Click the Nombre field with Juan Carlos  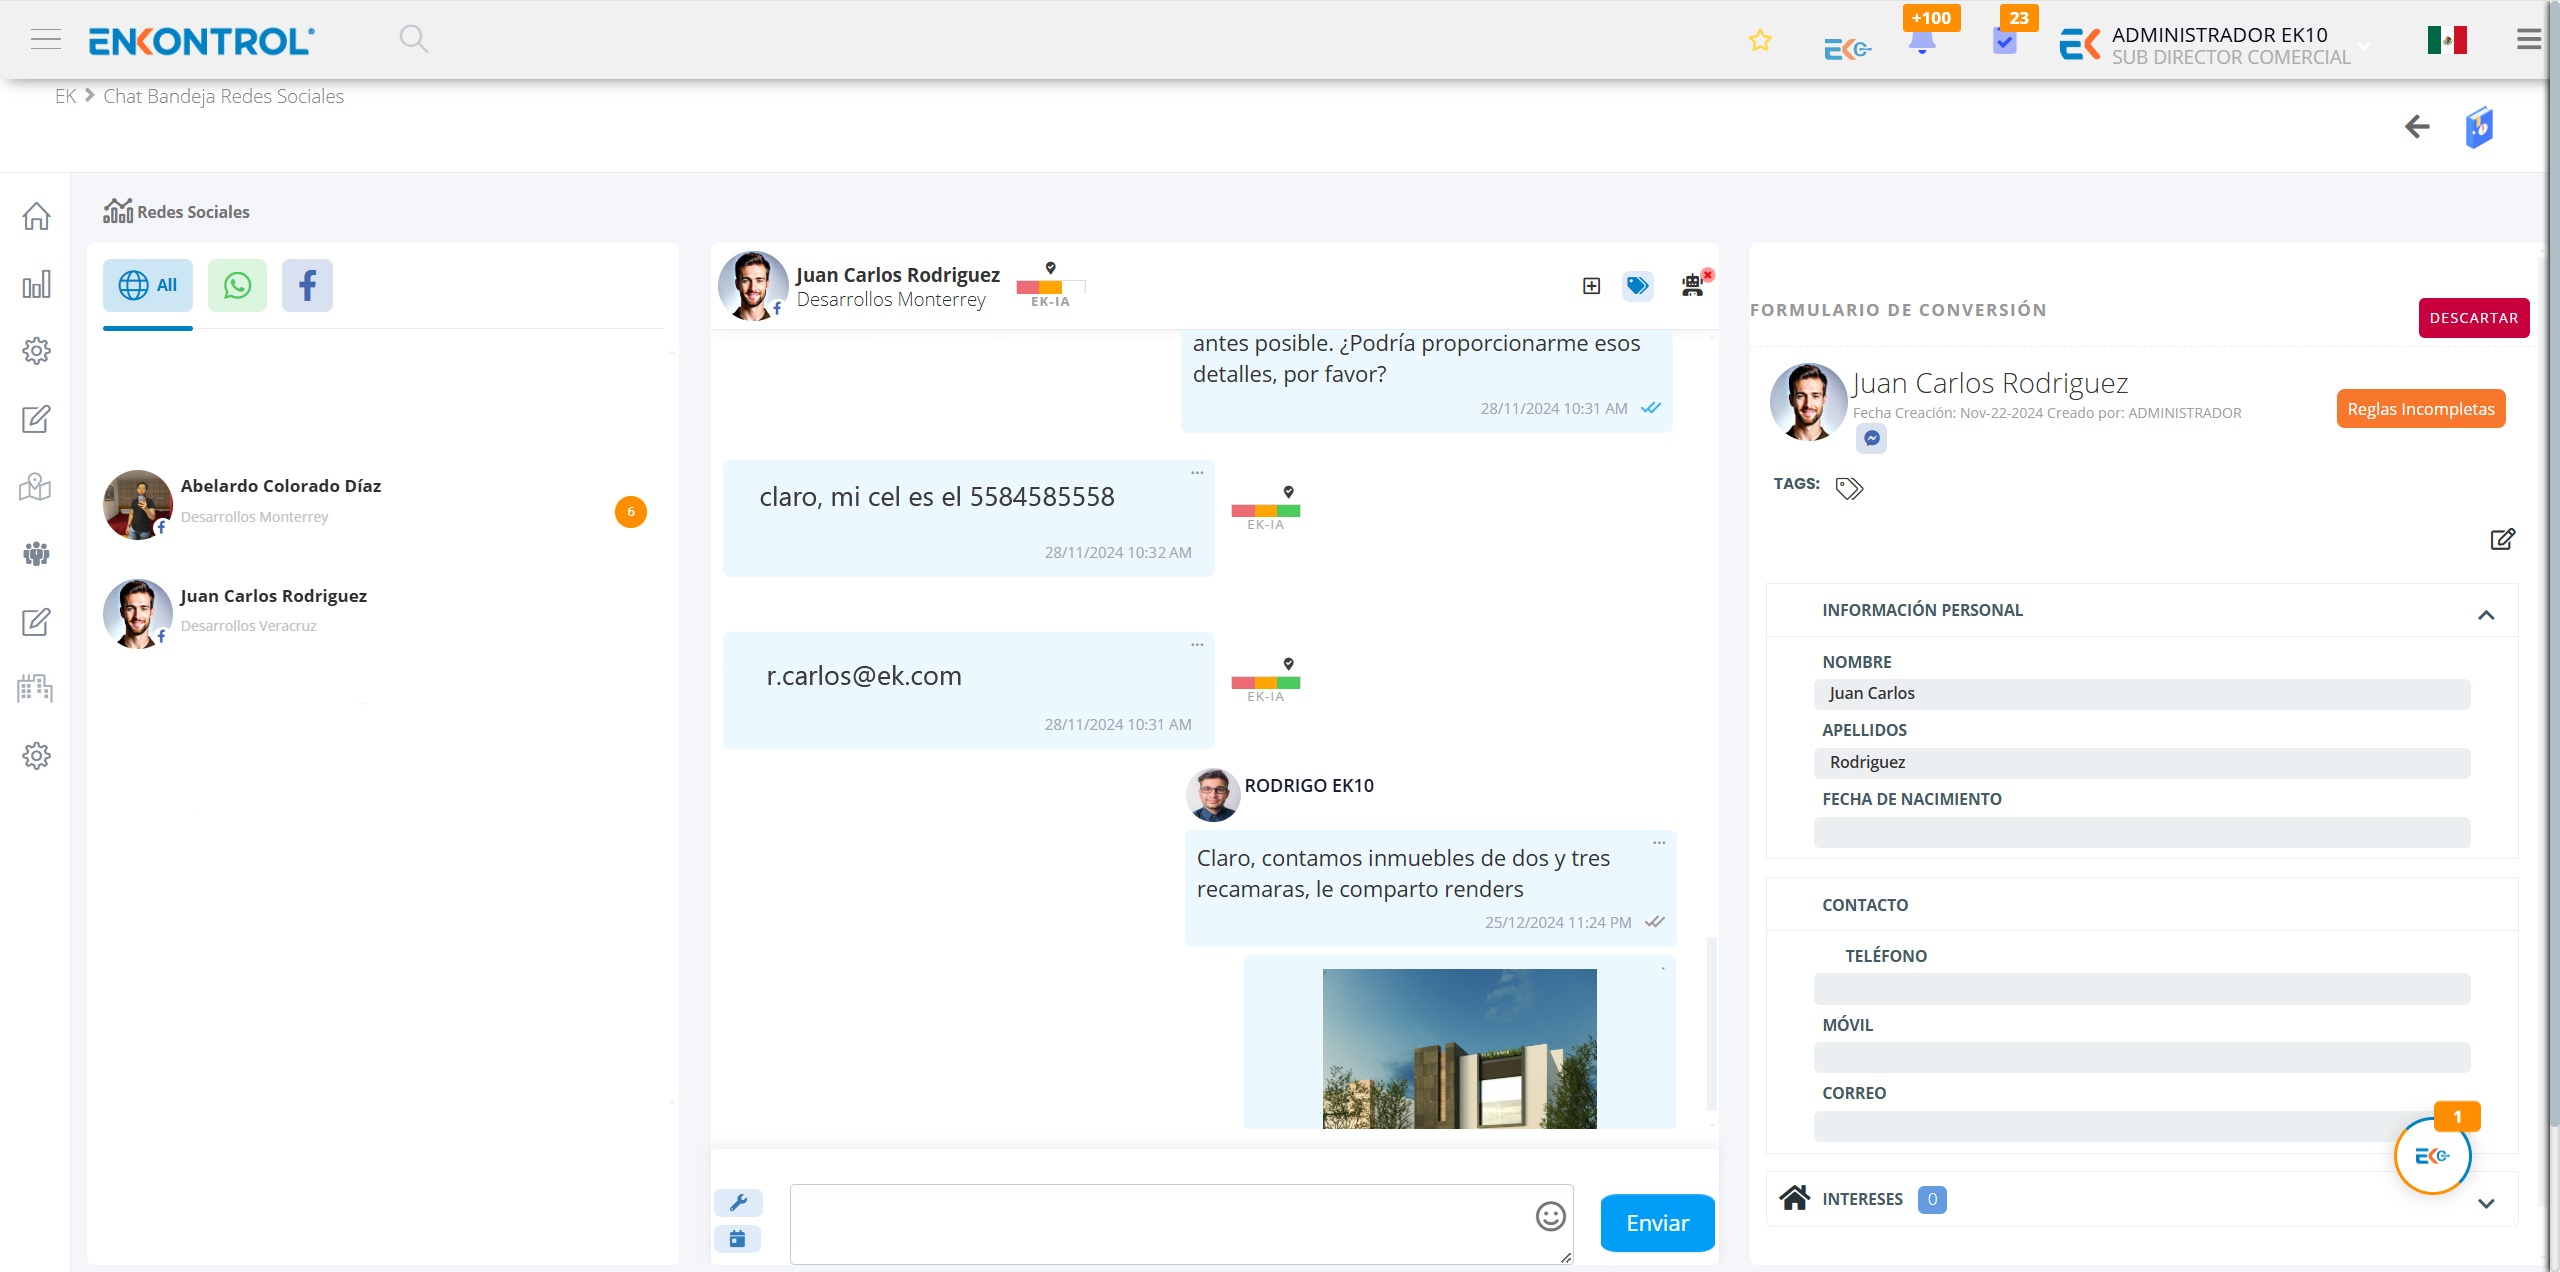pos(2141,694)
